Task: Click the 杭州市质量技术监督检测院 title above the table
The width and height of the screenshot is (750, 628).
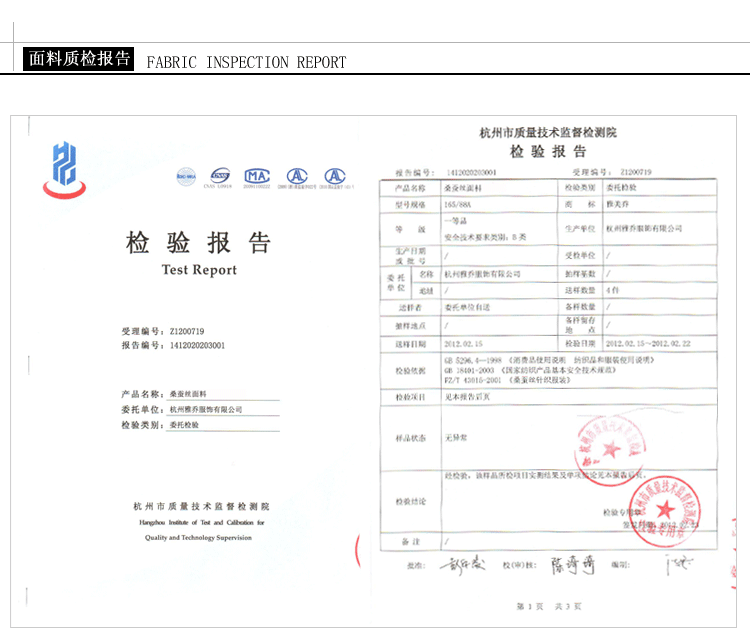Action: 548,132
